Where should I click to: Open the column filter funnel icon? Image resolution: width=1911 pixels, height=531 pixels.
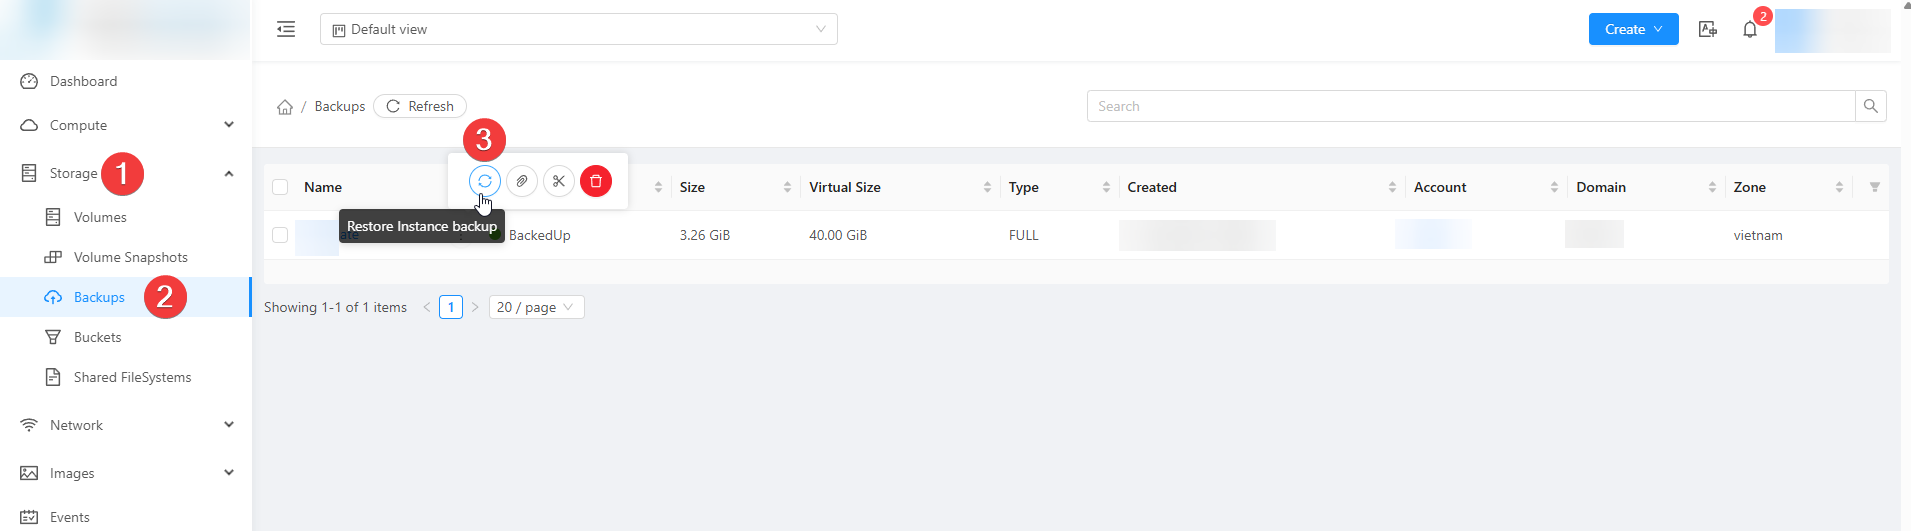[x=1874, y=187]
